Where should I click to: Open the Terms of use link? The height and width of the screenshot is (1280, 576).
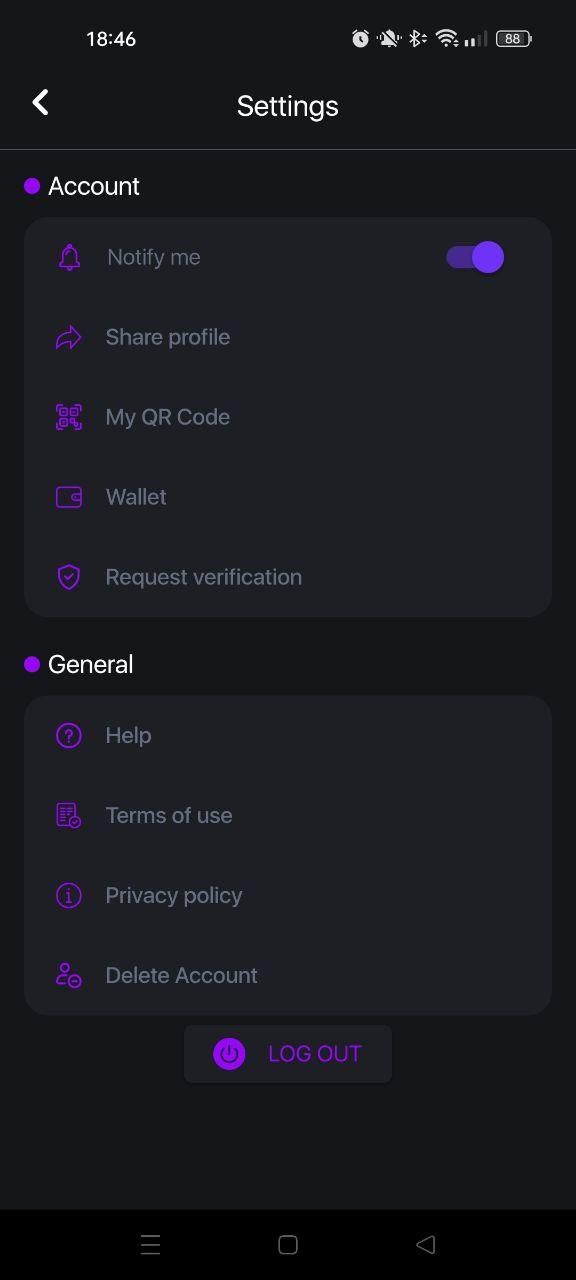click(288, 815)
